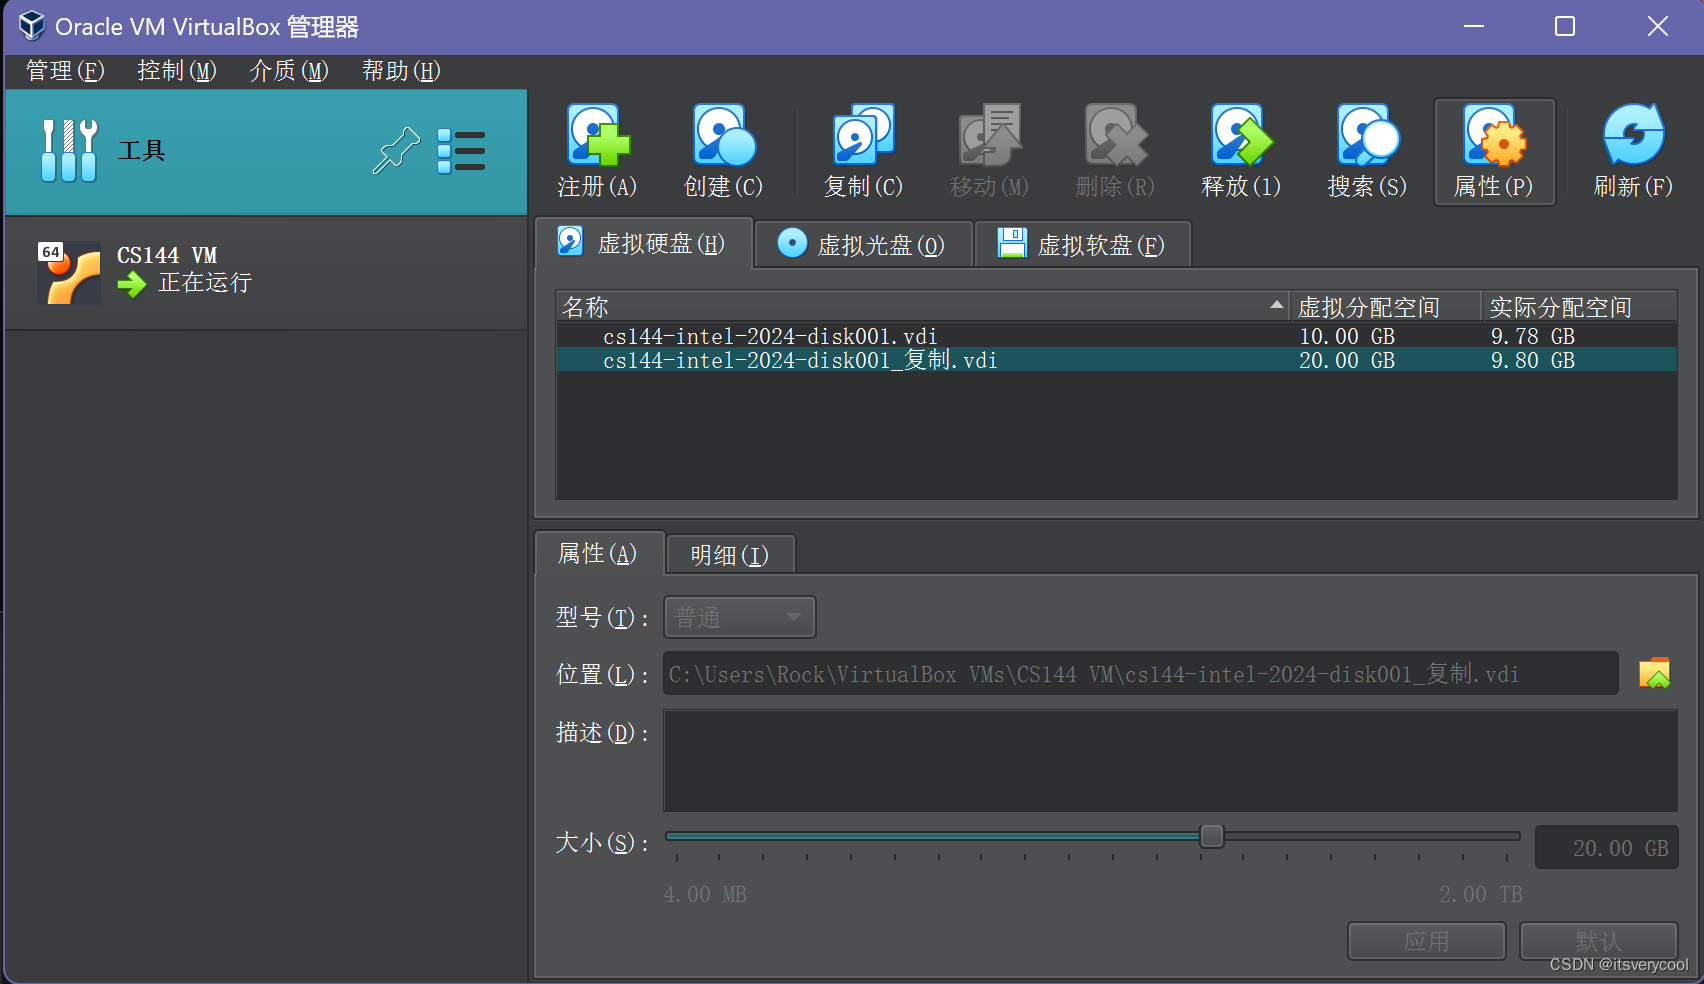Screen dimensions: 1704x984
Task: Maximize the VirtualBox manager window
Action: (x=1565, y=26)
